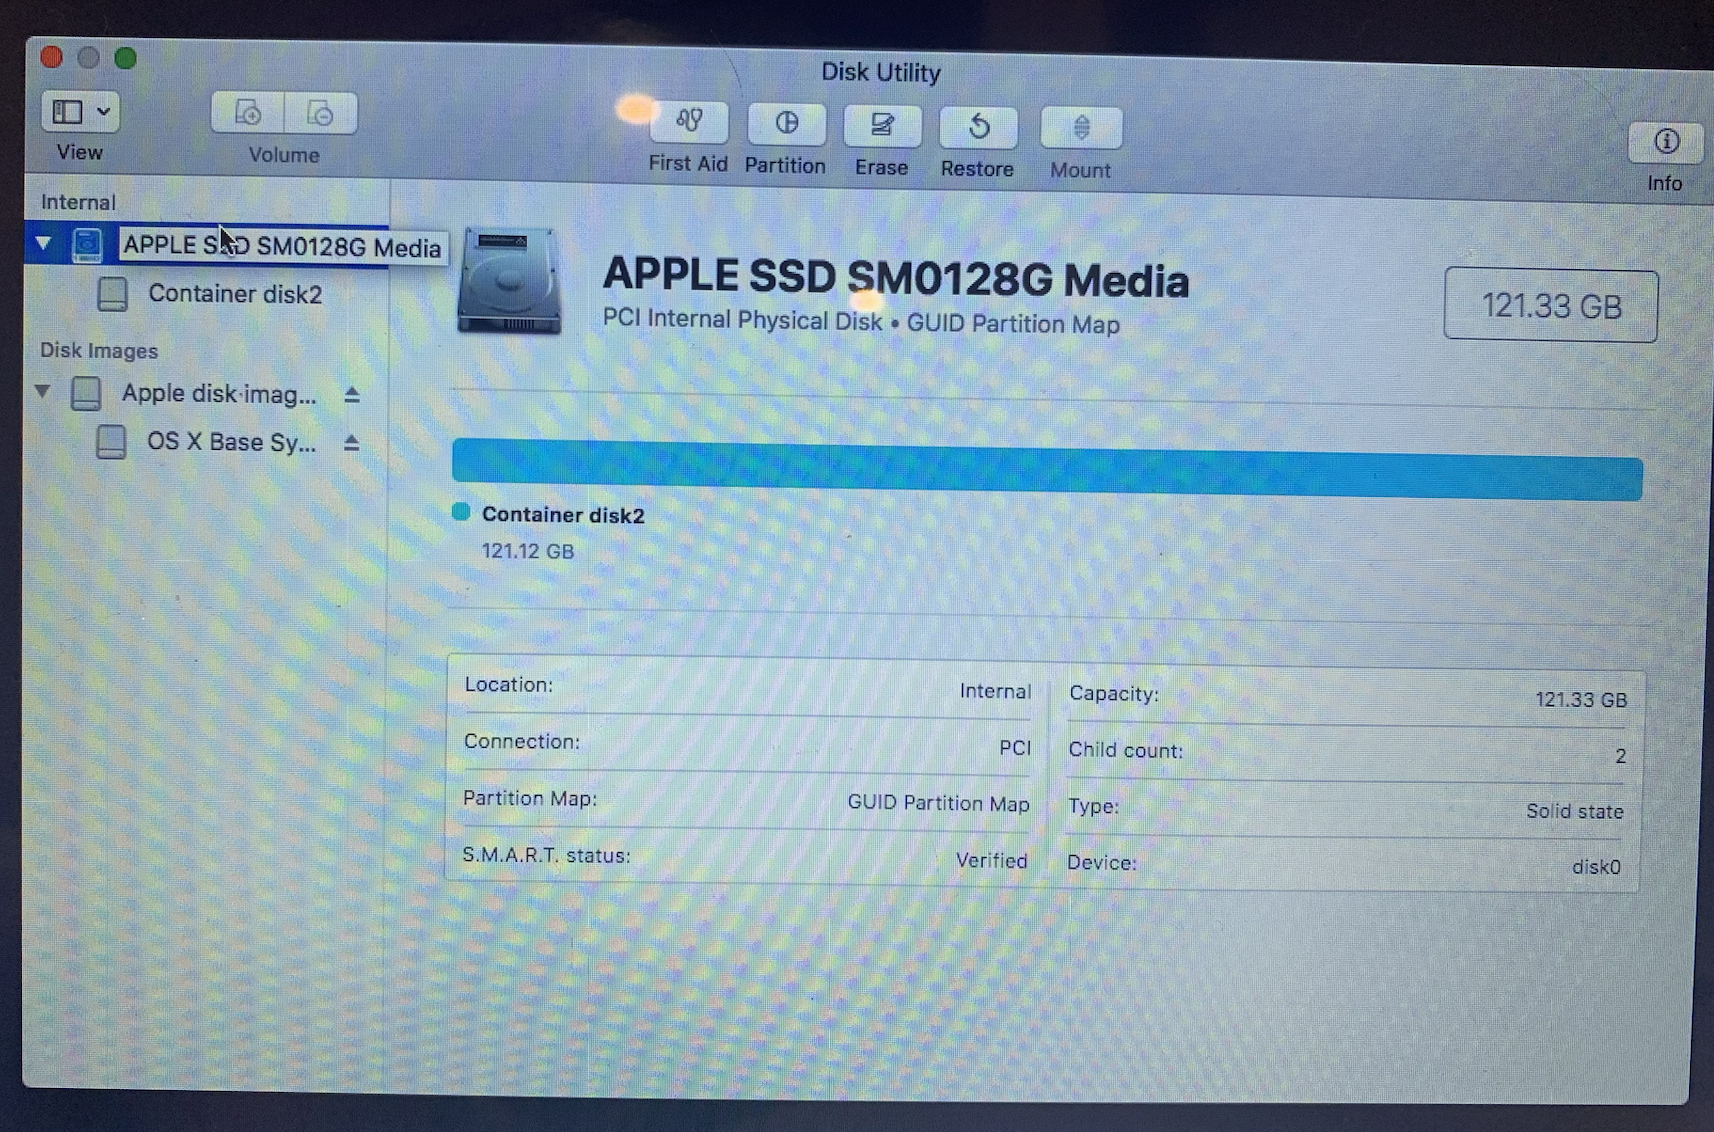Click the Partition Map GUID Partition Map value

pyautogui.click(x=938, y=803)
